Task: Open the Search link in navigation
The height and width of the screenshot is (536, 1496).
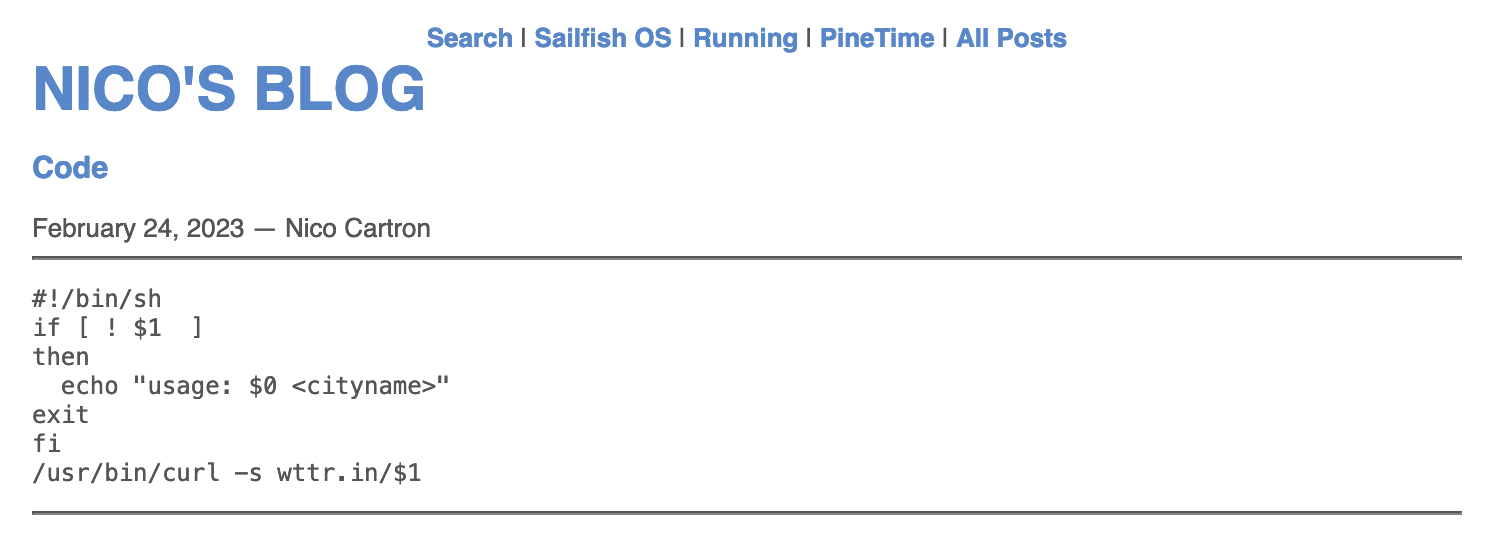Action: [469, 39]
